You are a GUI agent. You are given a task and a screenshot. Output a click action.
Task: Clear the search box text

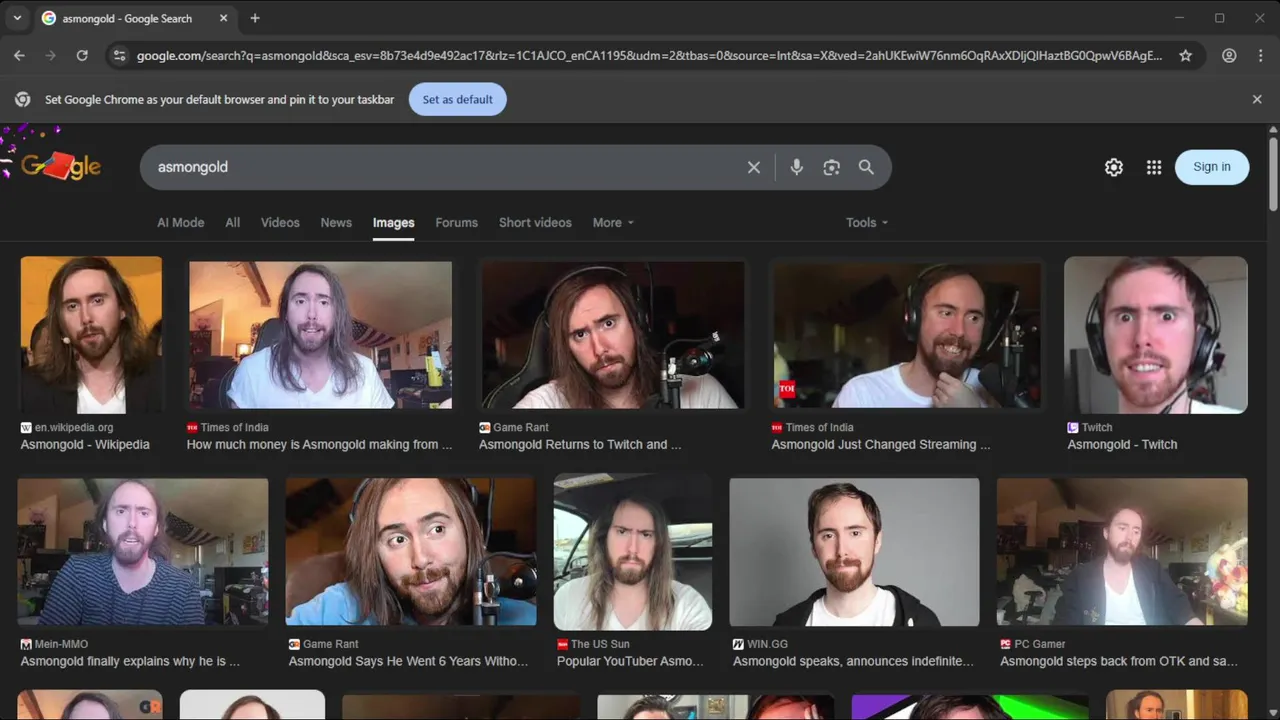754,167
